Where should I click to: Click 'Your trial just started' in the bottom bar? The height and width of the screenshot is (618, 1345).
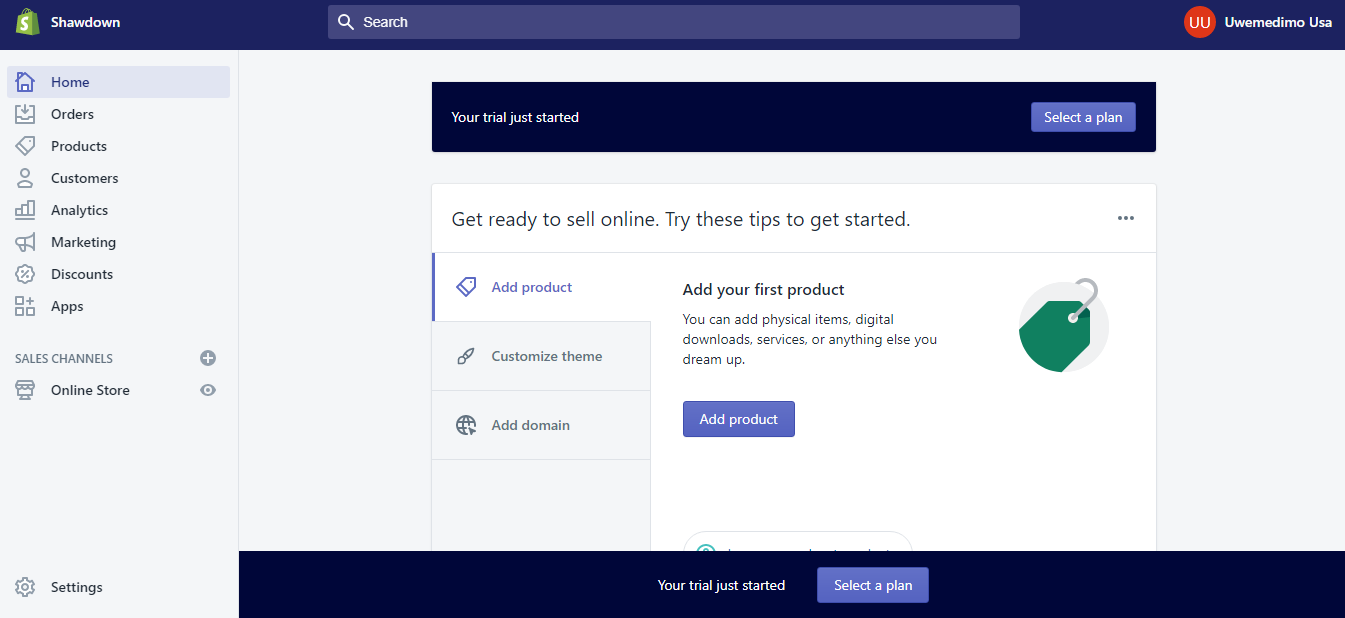[x=722, y=585]
